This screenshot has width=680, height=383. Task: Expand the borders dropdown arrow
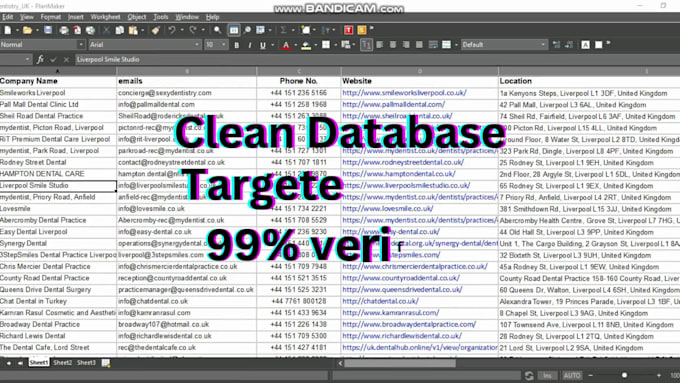[x=335, y=45]
